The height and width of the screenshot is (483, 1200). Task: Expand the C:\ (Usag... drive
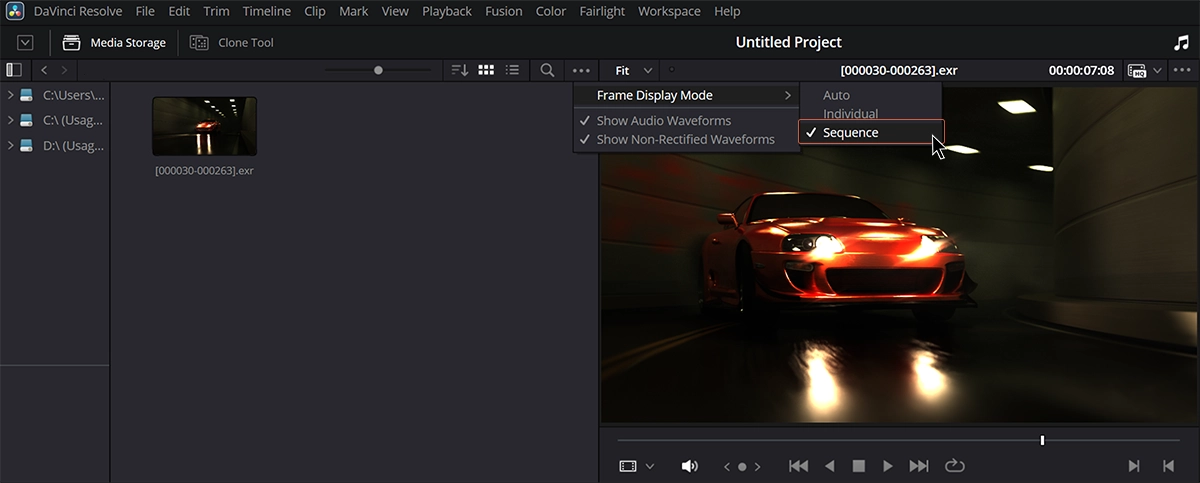click(10, 120)
